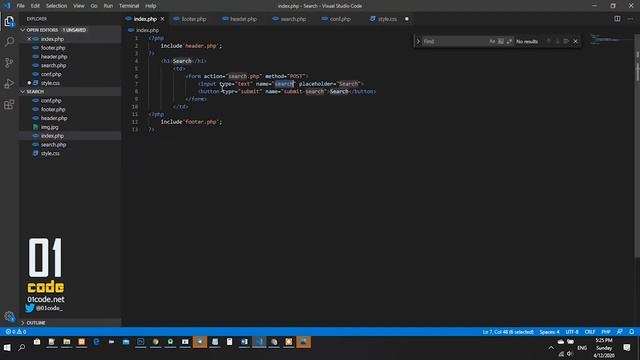Open the Edit menu
Viewport: 640px width, 360px height.
coord(35,6)
